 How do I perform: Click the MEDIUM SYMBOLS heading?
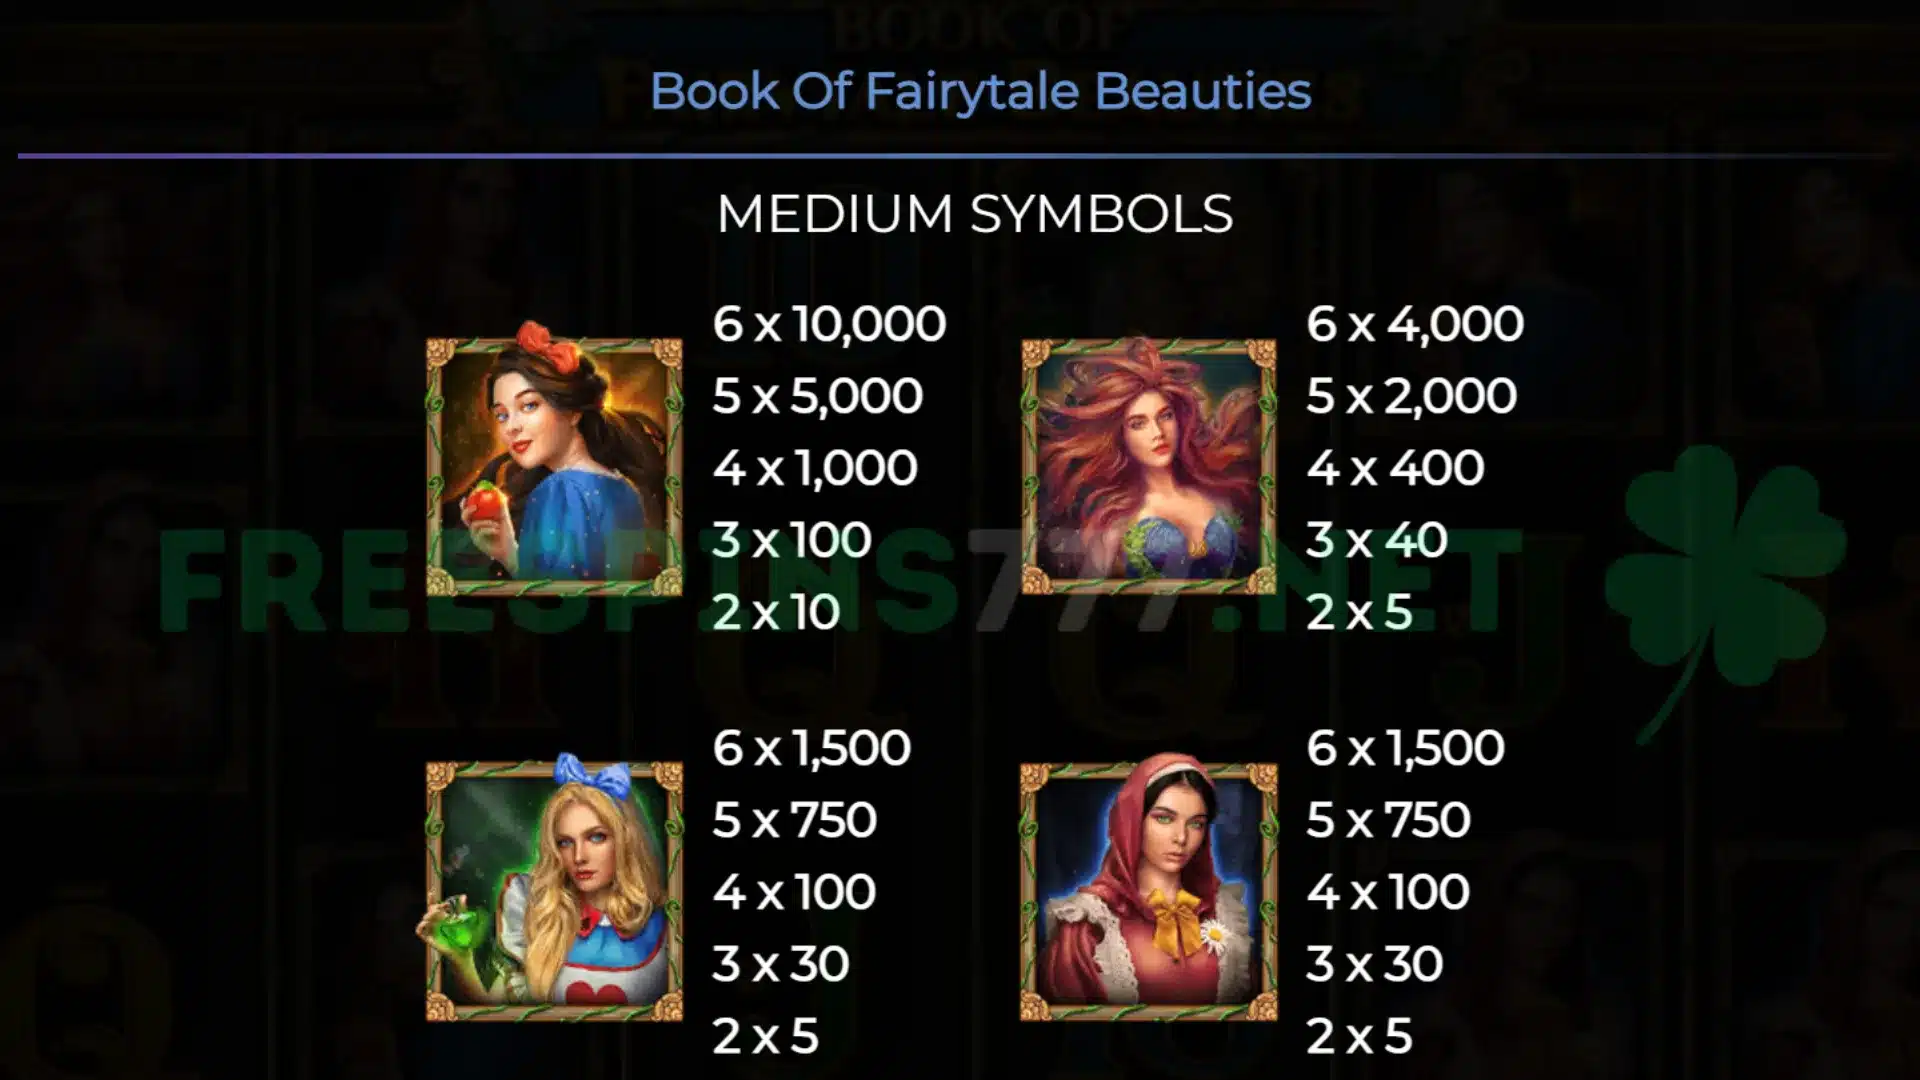coord(975,214)
